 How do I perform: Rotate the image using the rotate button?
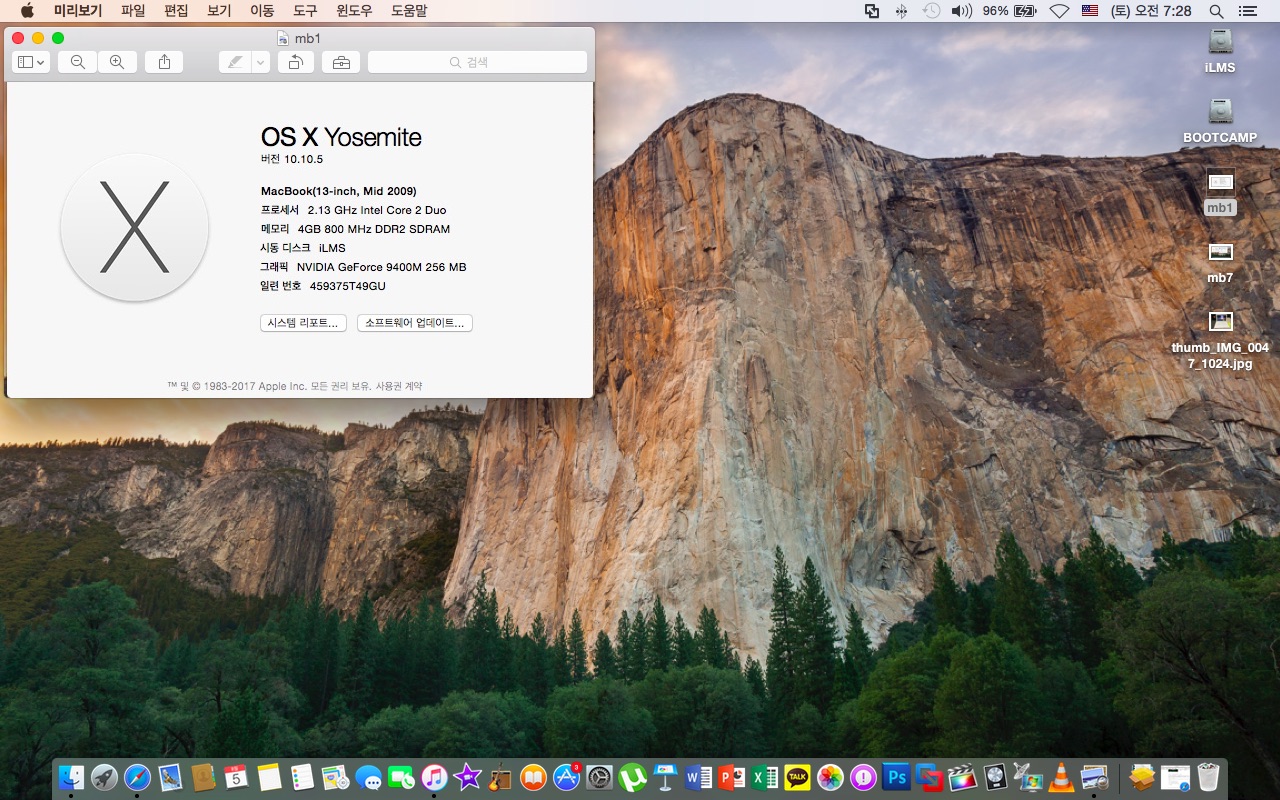point(295,62)
